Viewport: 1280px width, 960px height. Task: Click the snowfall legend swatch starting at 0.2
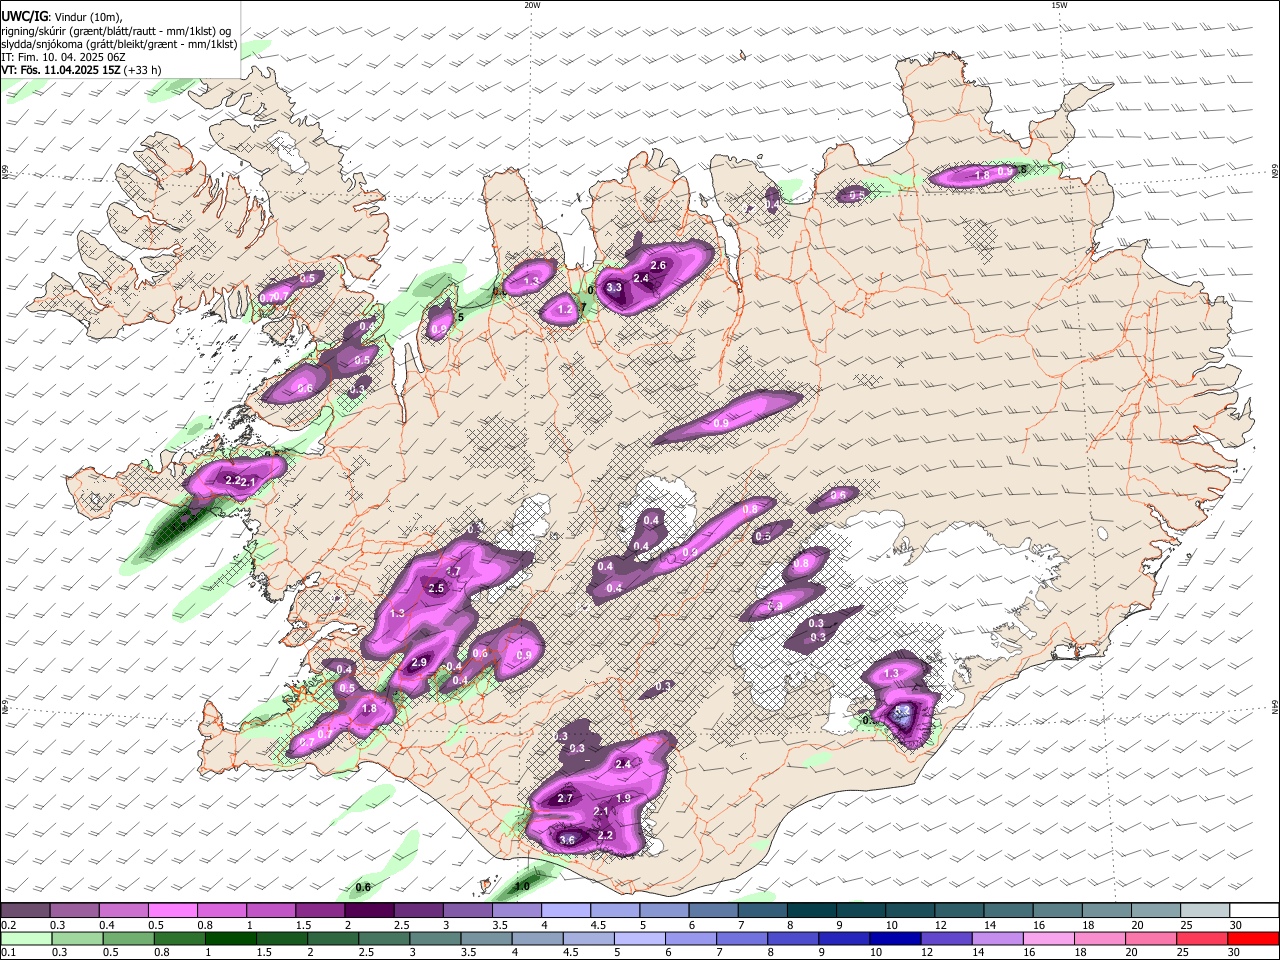click(26, 910)
